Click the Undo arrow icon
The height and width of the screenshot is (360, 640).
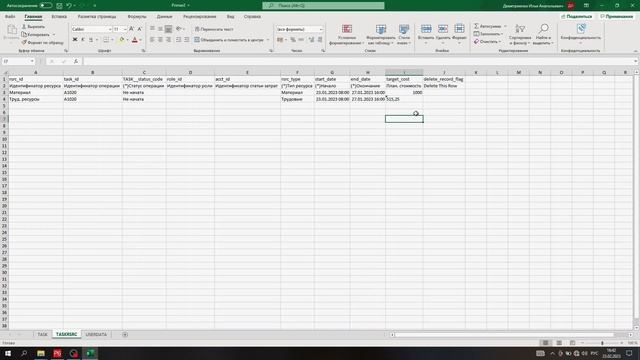coord(69,6)
